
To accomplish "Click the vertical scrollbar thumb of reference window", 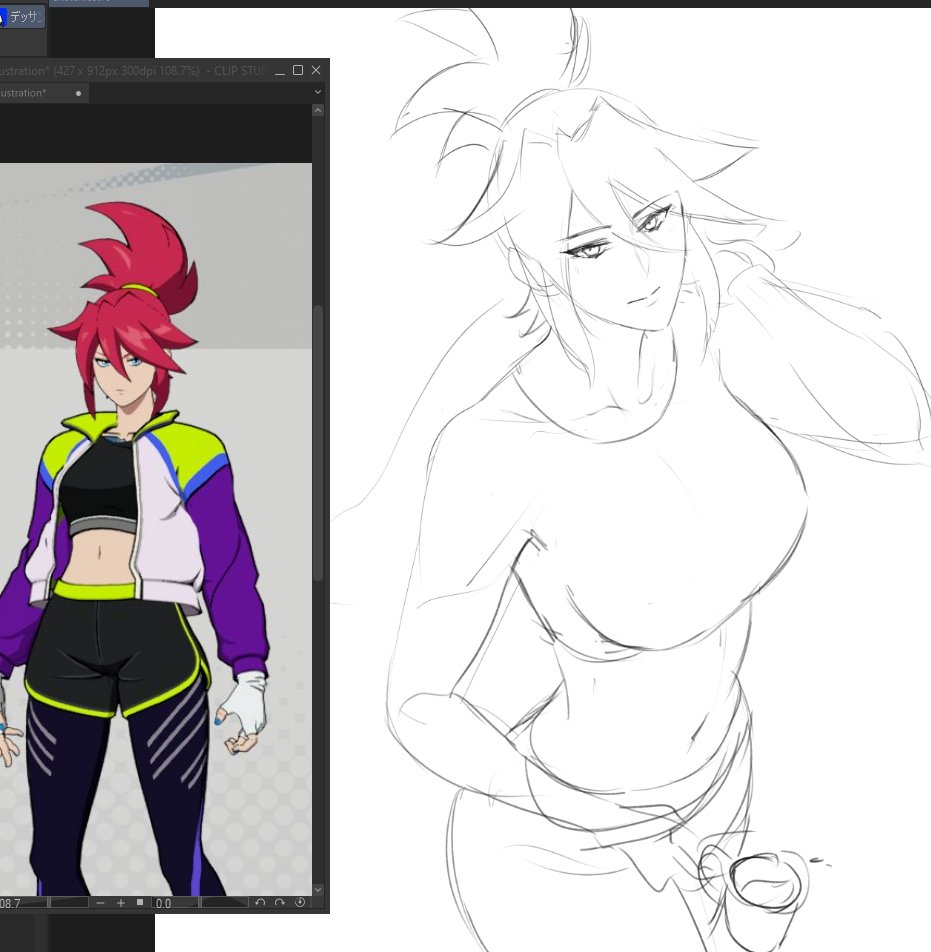I will click(x=318, y=443).
